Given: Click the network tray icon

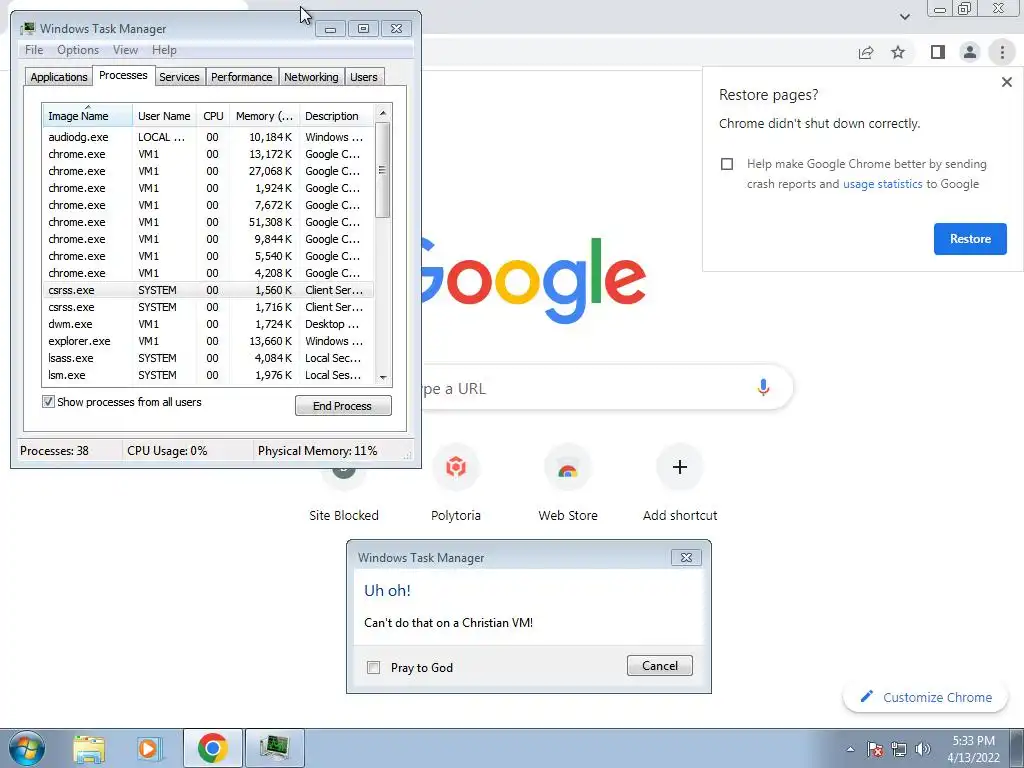Looking at the screenshot, I should [899, 749].
